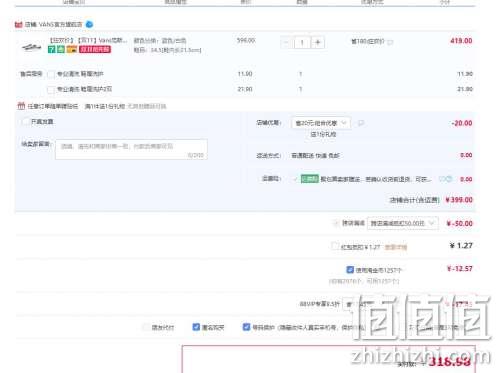Click the gift icon in the order gift row
The height and width of the screenshot is (373, 500).
coord(21,106)
